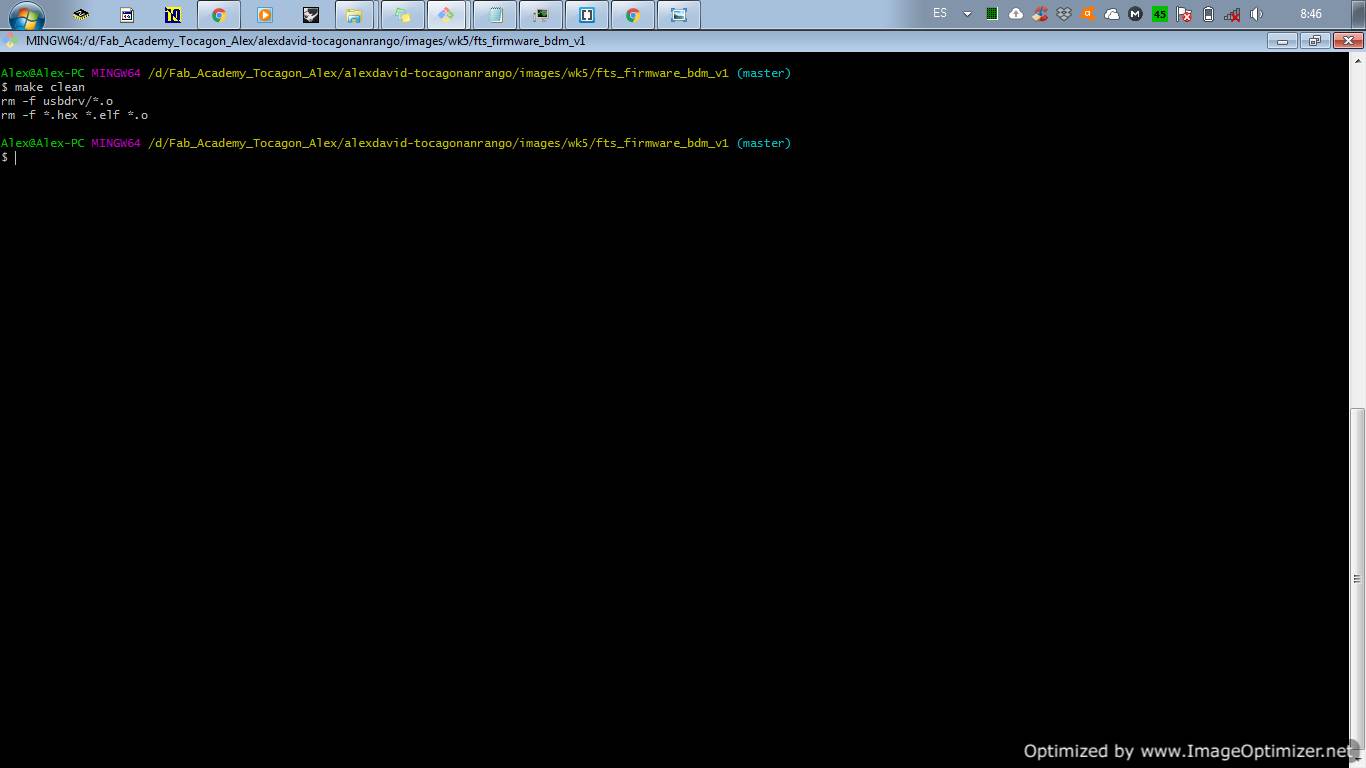Open the network signal tray icon
Screen dimensions: 1366x768
(1232, 14)
